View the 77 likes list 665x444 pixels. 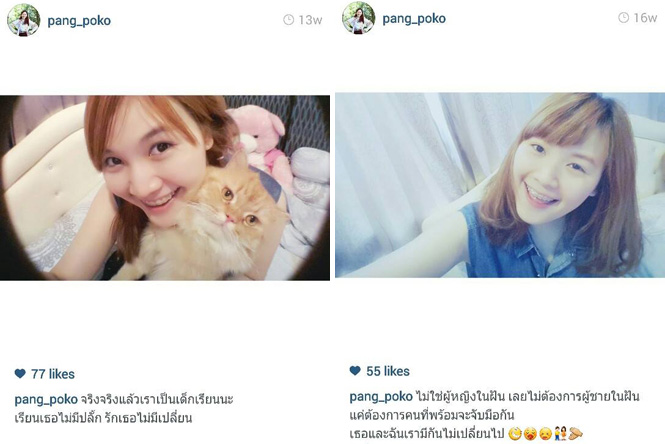[53, 374]
